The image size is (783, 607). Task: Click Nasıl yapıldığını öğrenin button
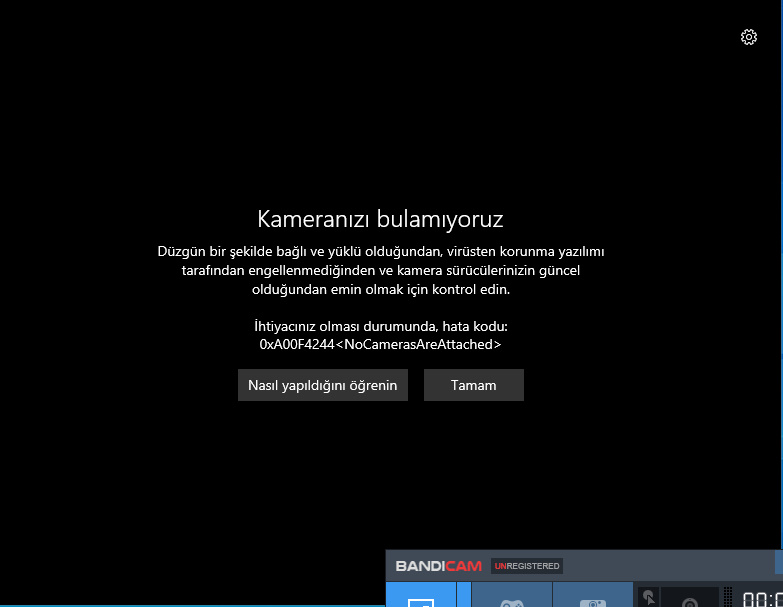(x=322, y=385)
